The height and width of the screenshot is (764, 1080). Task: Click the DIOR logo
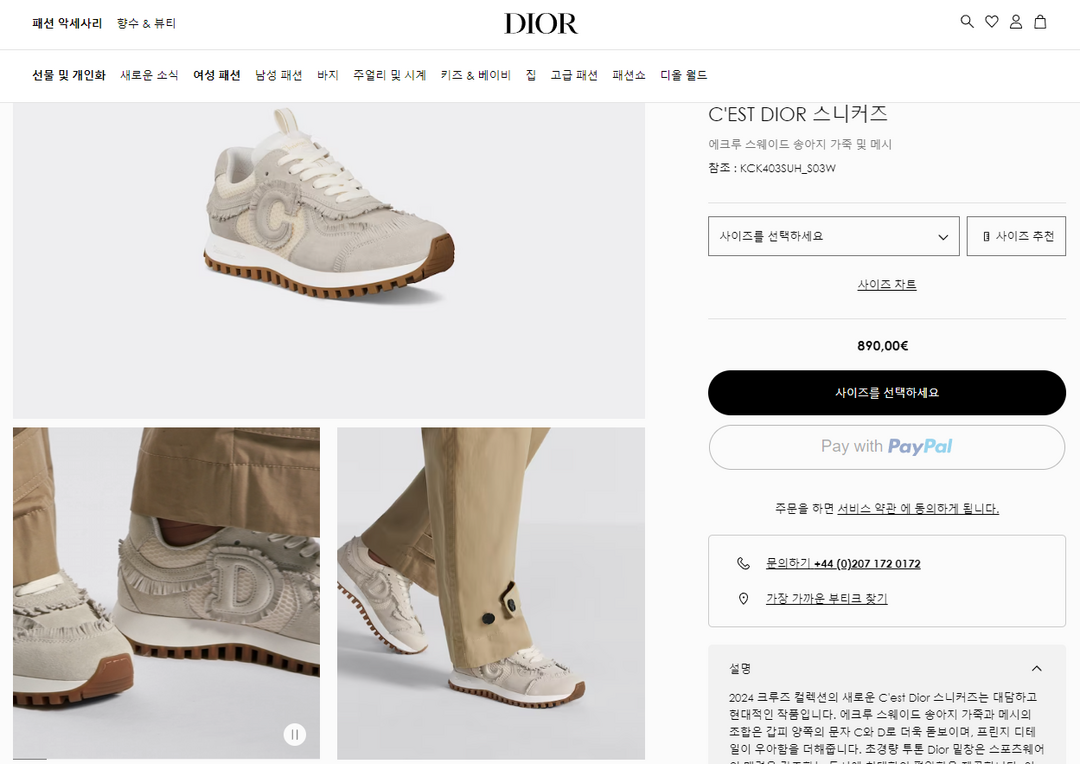541,23
